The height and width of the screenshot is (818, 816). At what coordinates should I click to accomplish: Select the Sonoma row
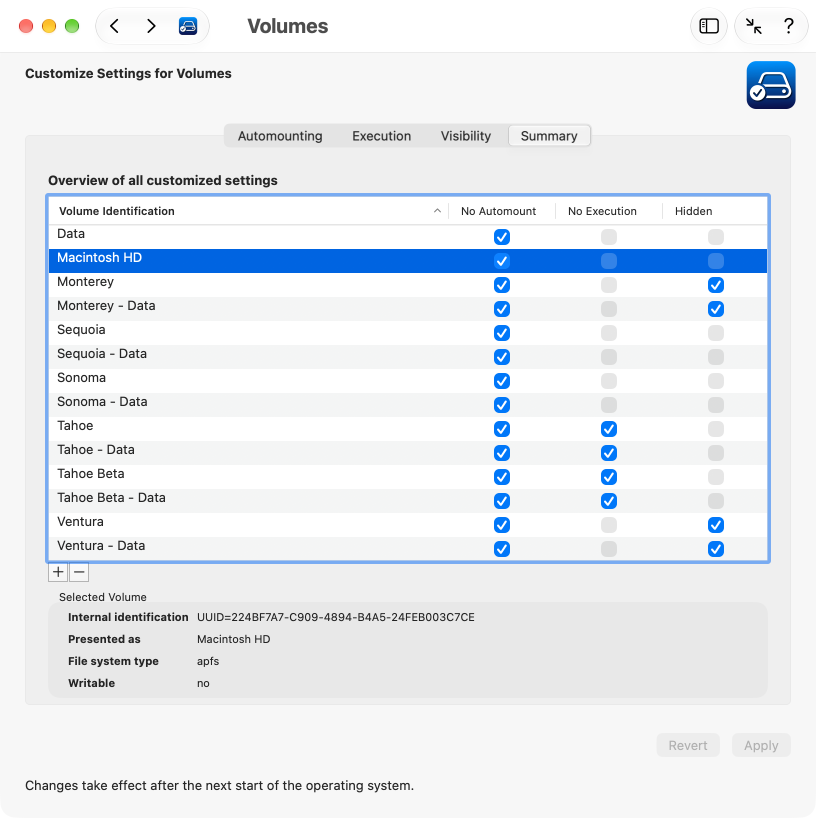[408, 381]
